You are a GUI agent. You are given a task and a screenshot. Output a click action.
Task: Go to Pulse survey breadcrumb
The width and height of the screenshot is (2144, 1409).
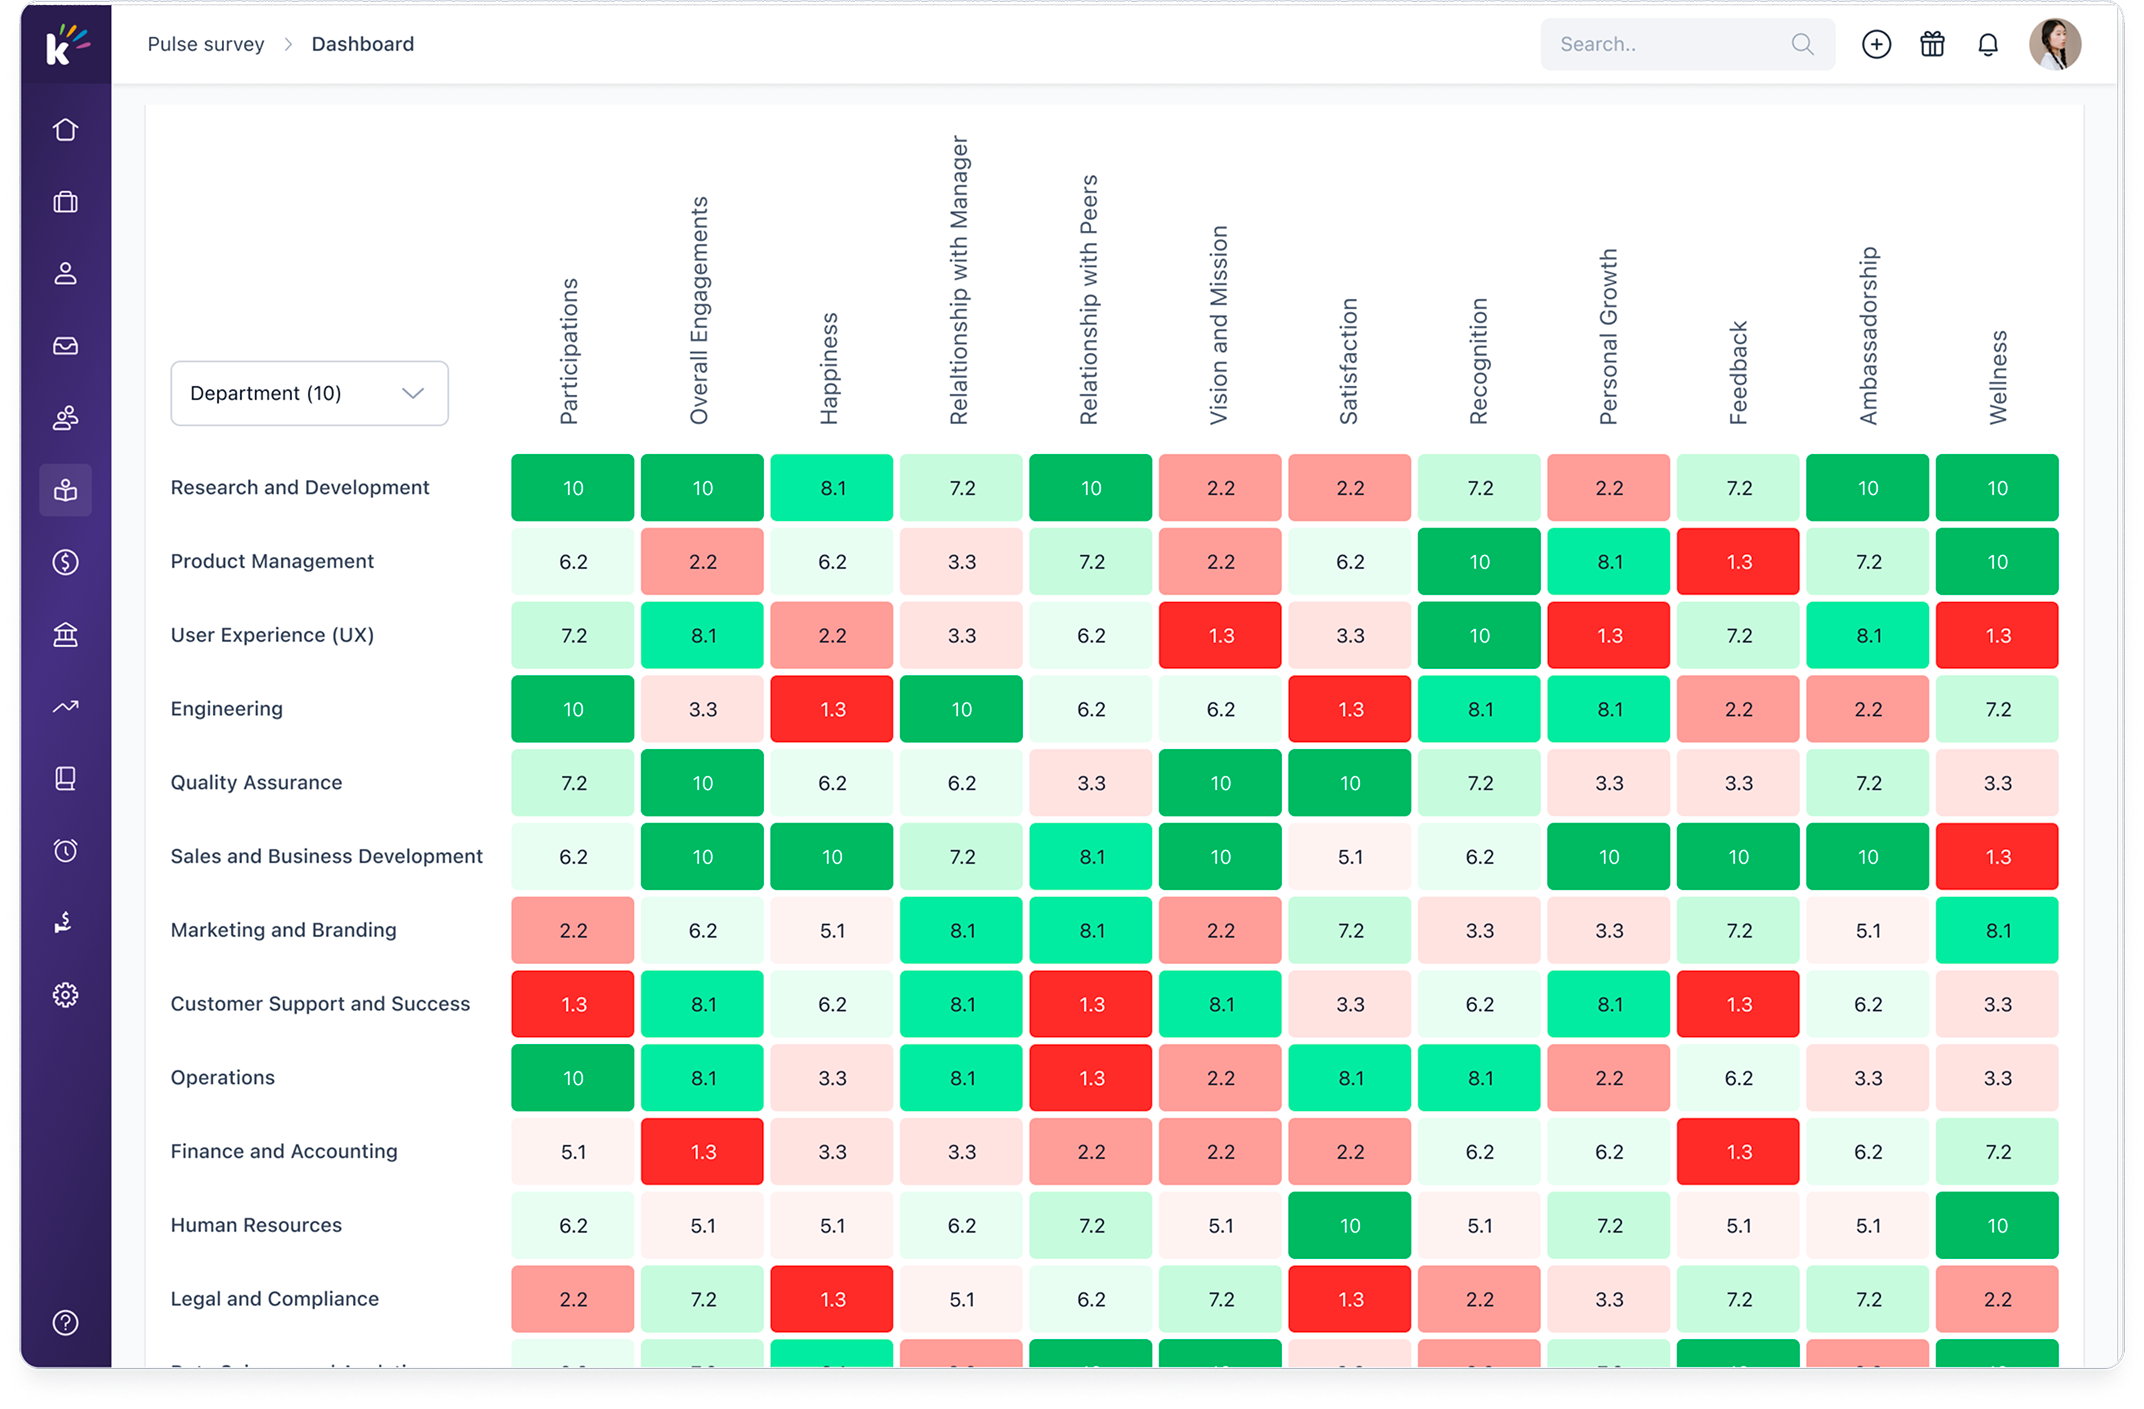(206, 44)
